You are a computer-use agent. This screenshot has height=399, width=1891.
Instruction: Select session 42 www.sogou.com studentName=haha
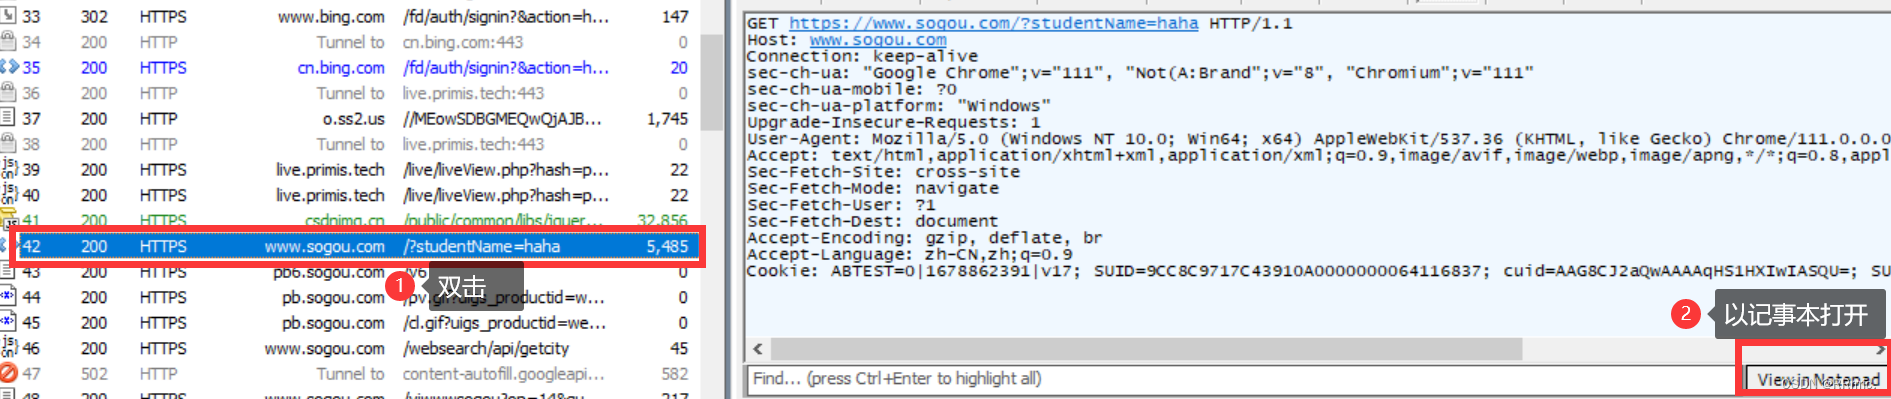coord(355,246)
